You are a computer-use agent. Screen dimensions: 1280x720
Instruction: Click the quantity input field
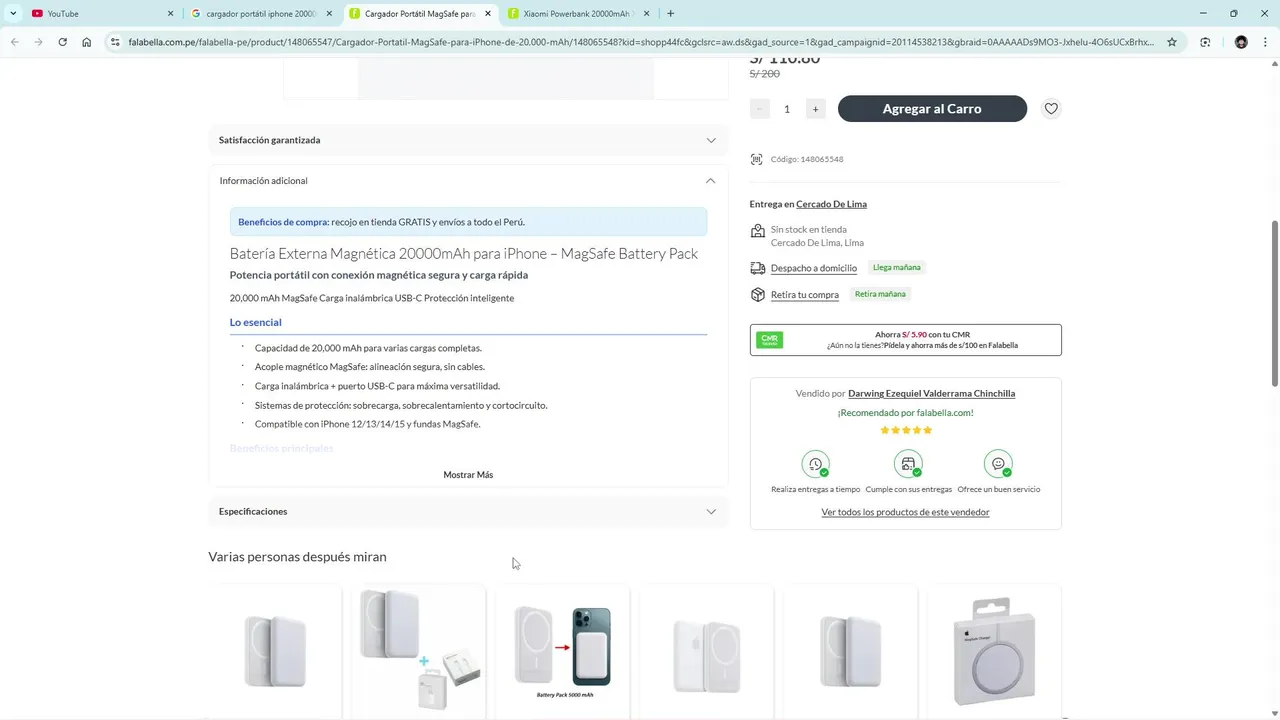(x=787, y=109)
